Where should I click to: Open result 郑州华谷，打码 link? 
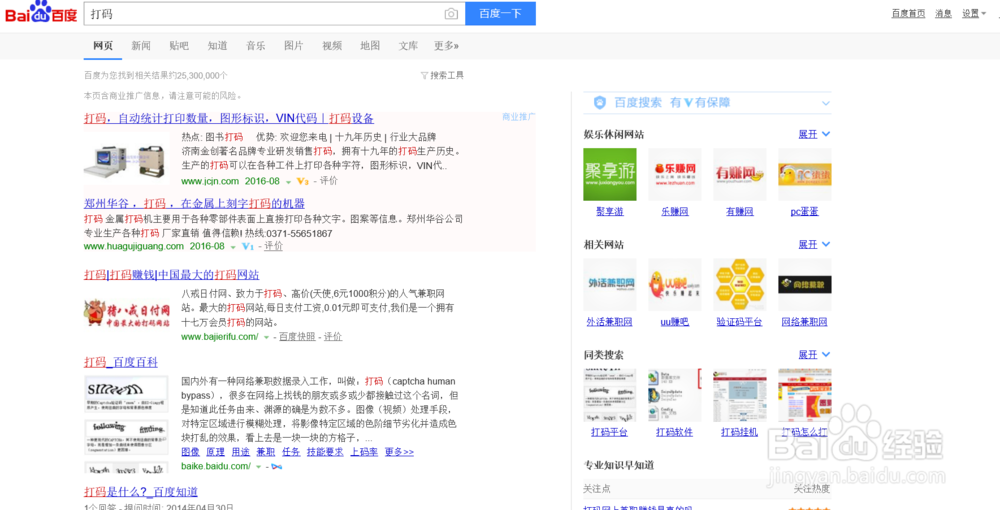(195, 204)
